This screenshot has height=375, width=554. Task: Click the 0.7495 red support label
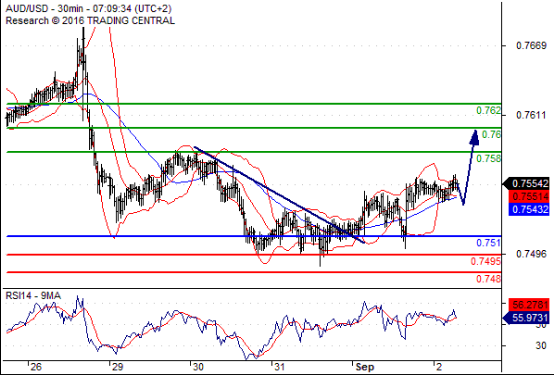click(x=485, y=261)
